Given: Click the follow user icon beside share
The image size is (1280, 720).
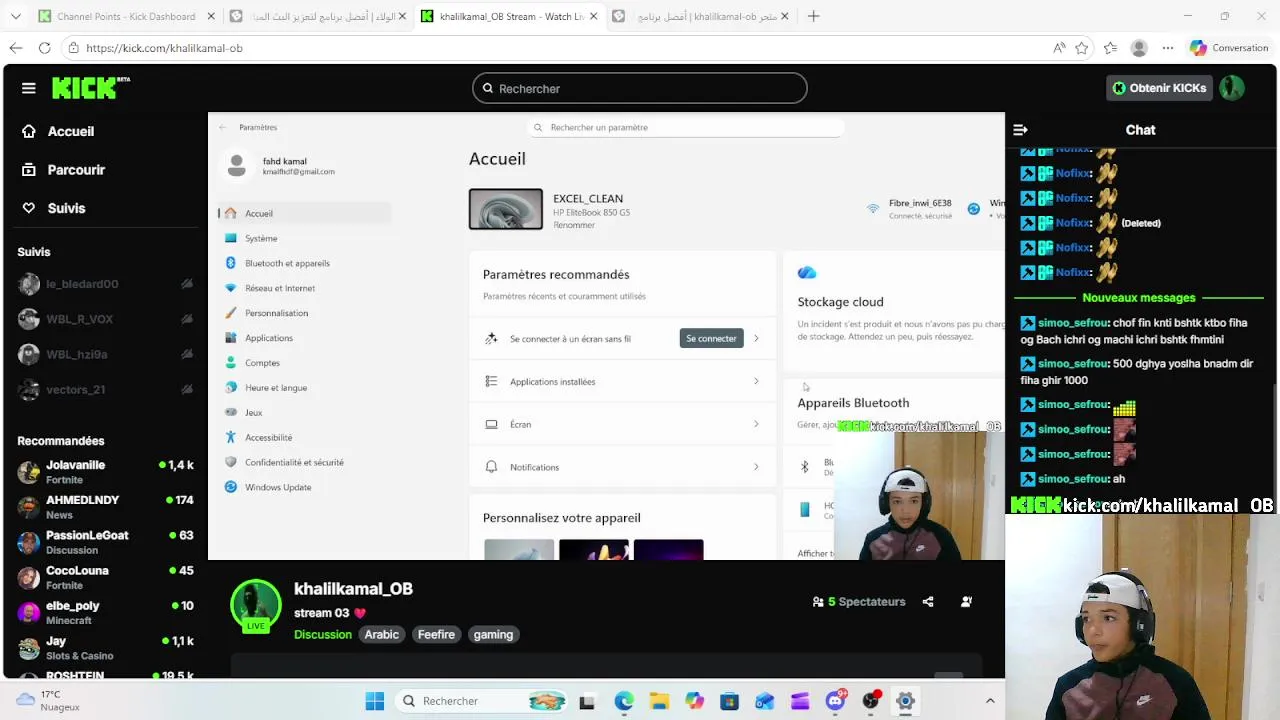Looking at the screenshot, I should tap(966, 602).
